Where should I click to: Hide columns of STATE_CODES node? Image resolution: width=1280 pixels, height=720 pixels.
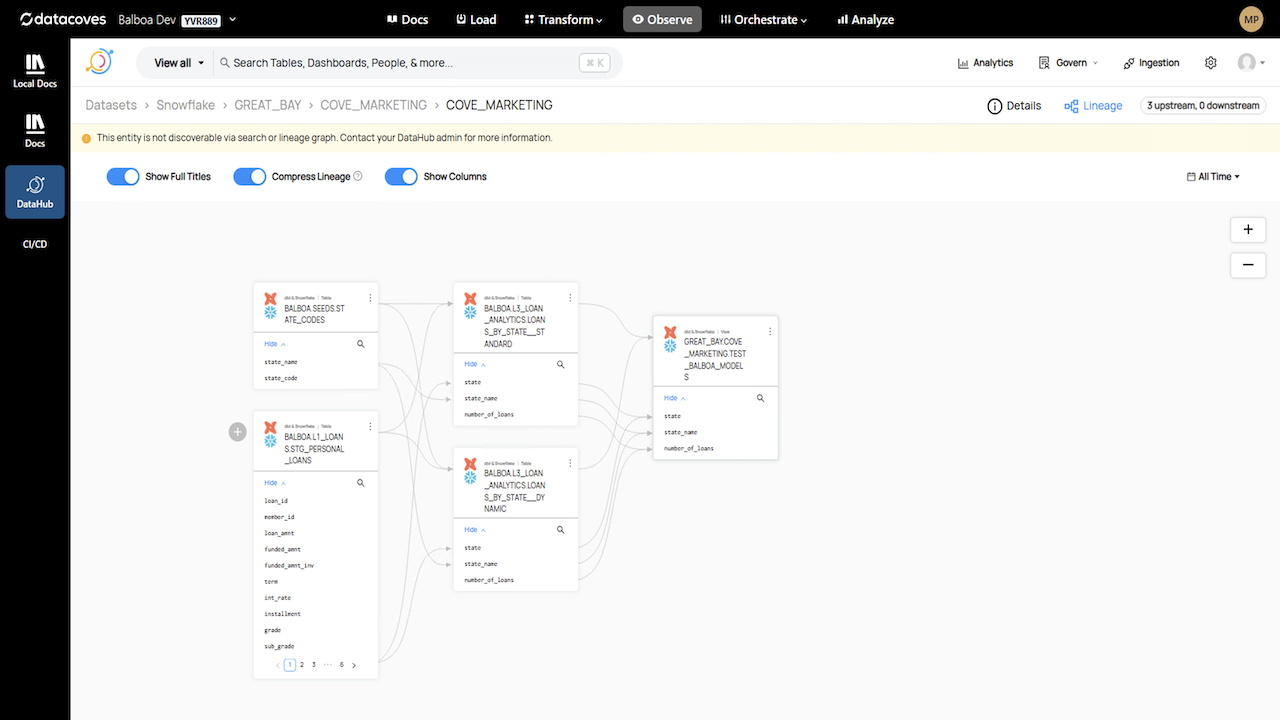[274, 344]
